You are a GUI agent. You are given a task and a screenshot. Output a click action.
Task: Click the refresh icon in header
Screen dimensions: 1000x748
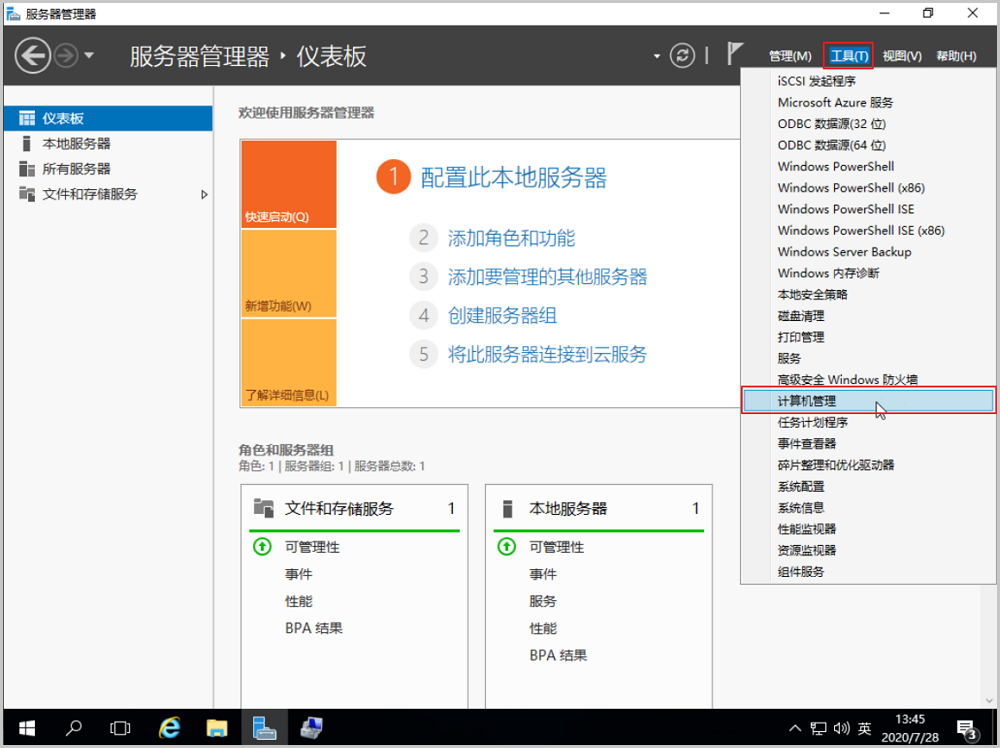click(682, 56)
